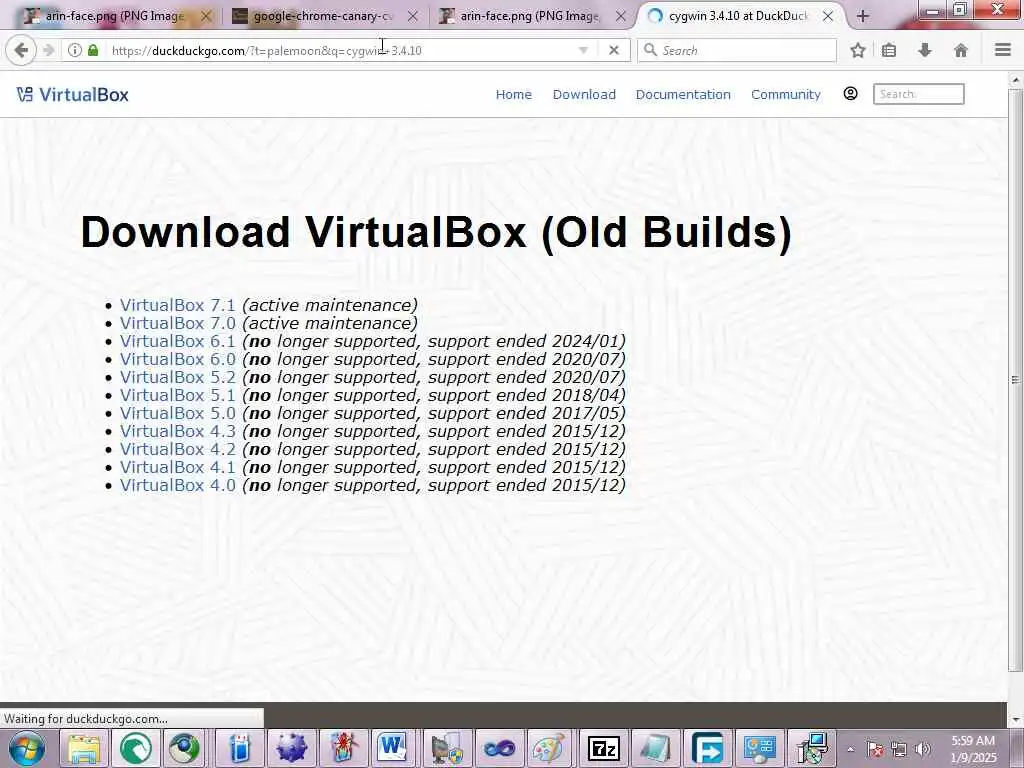Go back using the browser back arrow

[21, 50]
